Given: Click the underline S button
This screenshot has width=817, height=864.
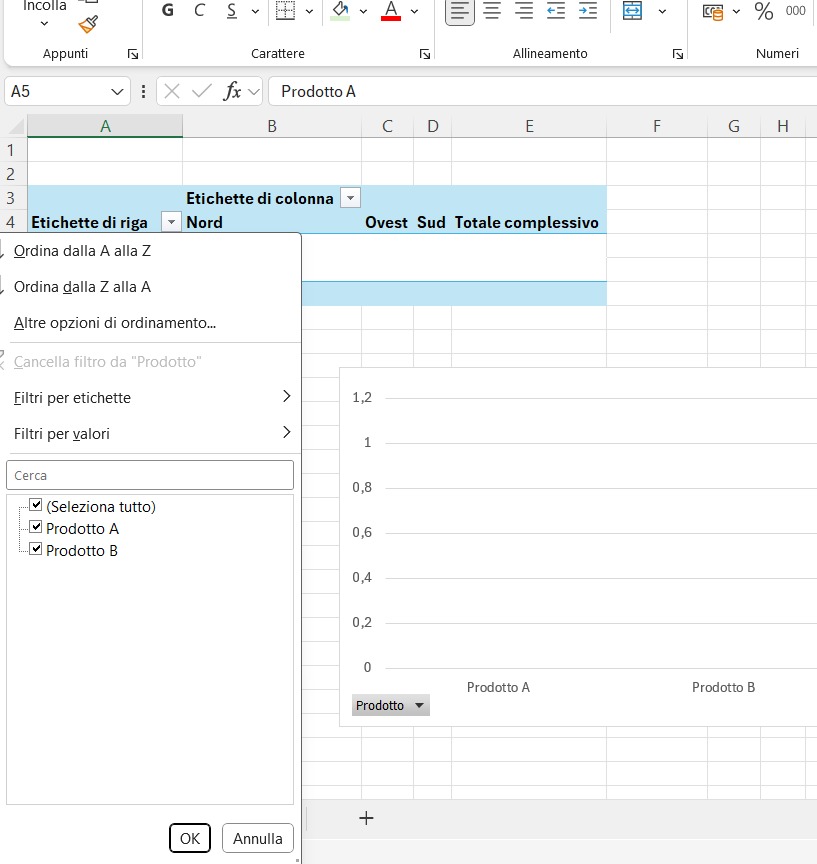Looking at the screenshot, I should coord(232,11).
